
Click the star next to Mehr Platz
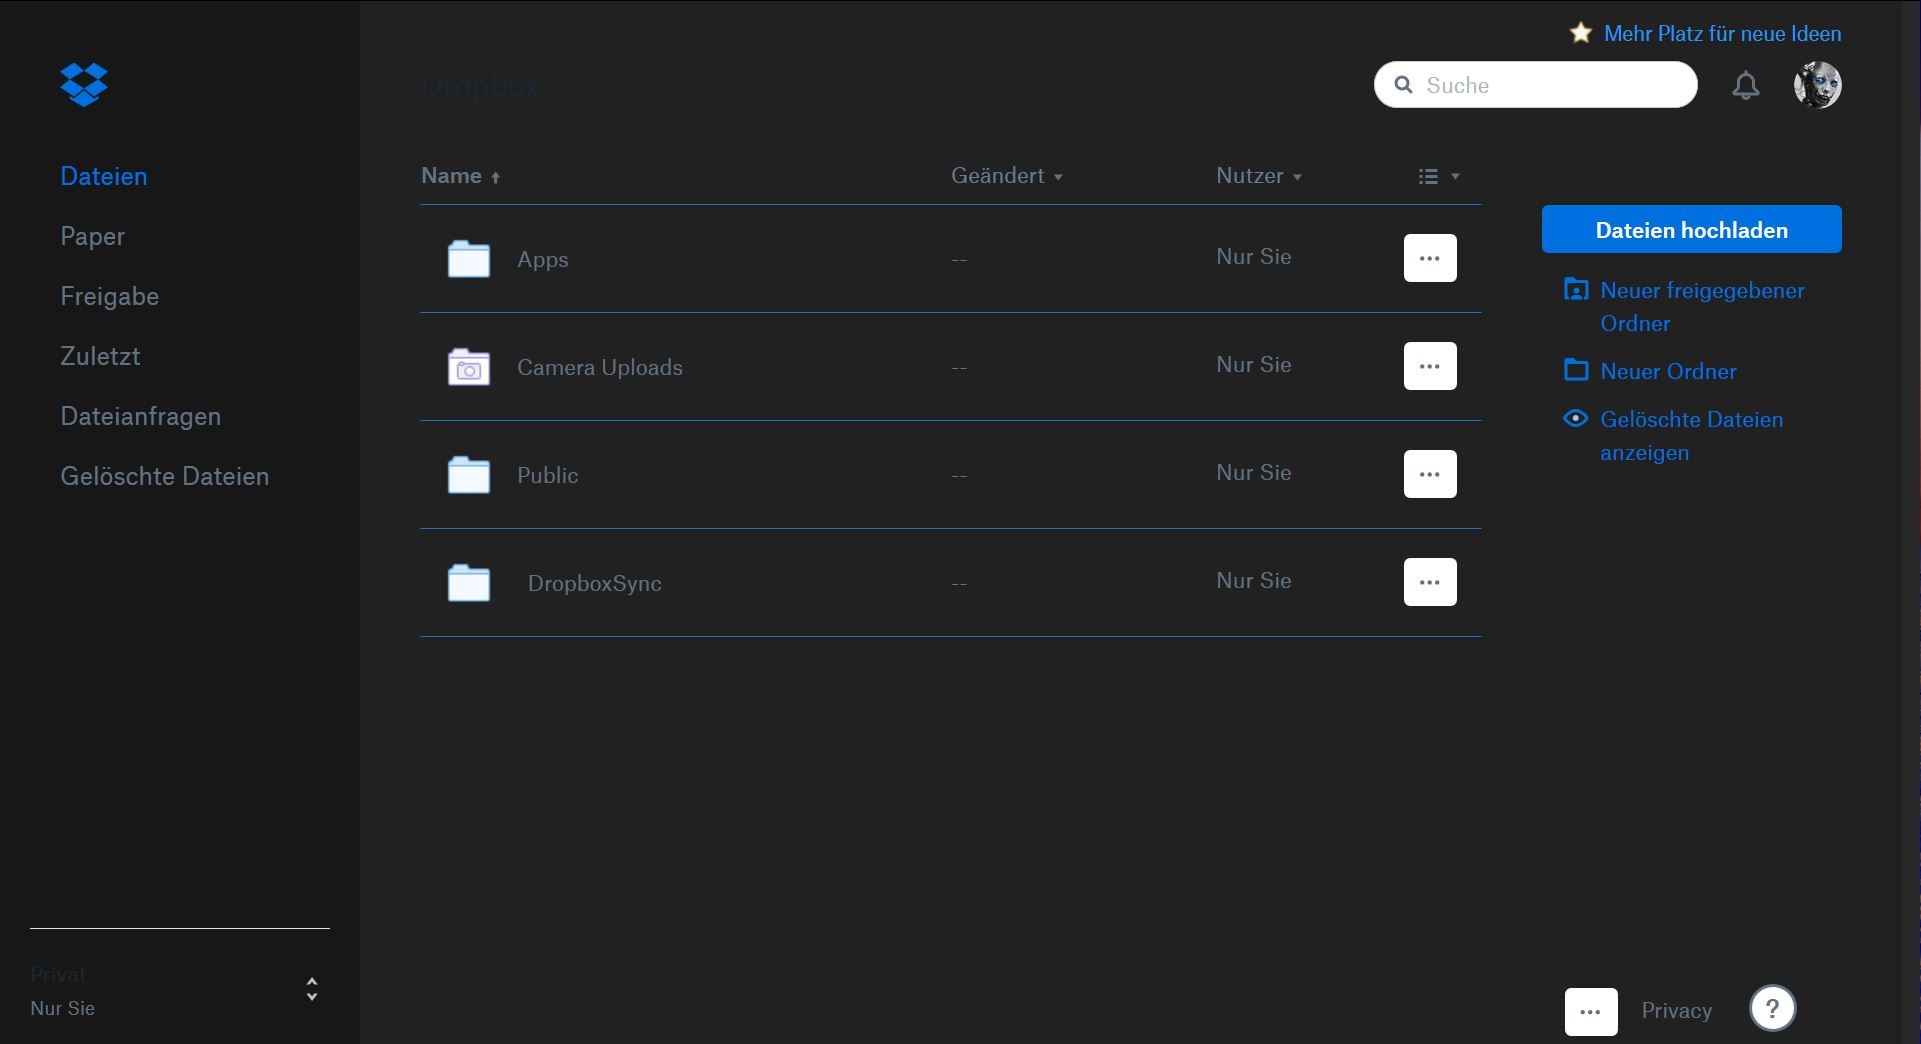[x=1580, y=32]
